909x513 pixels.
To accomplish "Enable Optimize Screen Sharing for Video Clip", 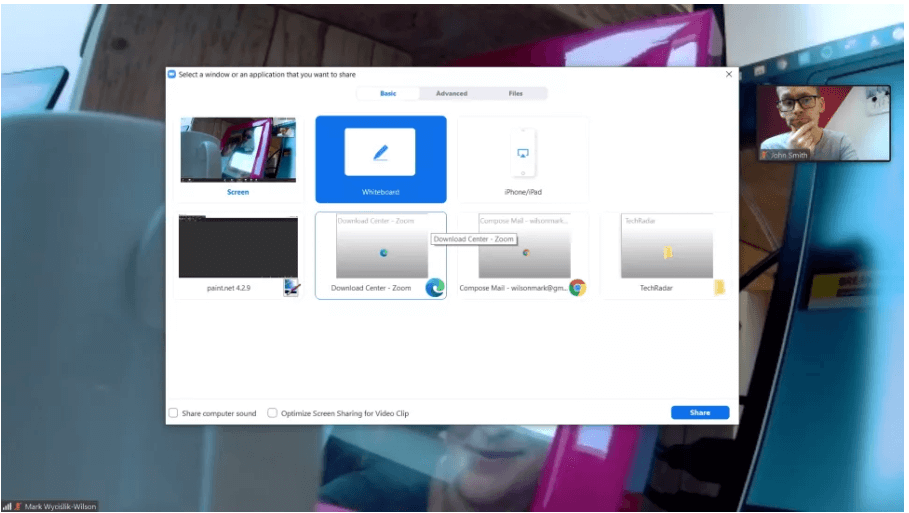I will 272,413.
